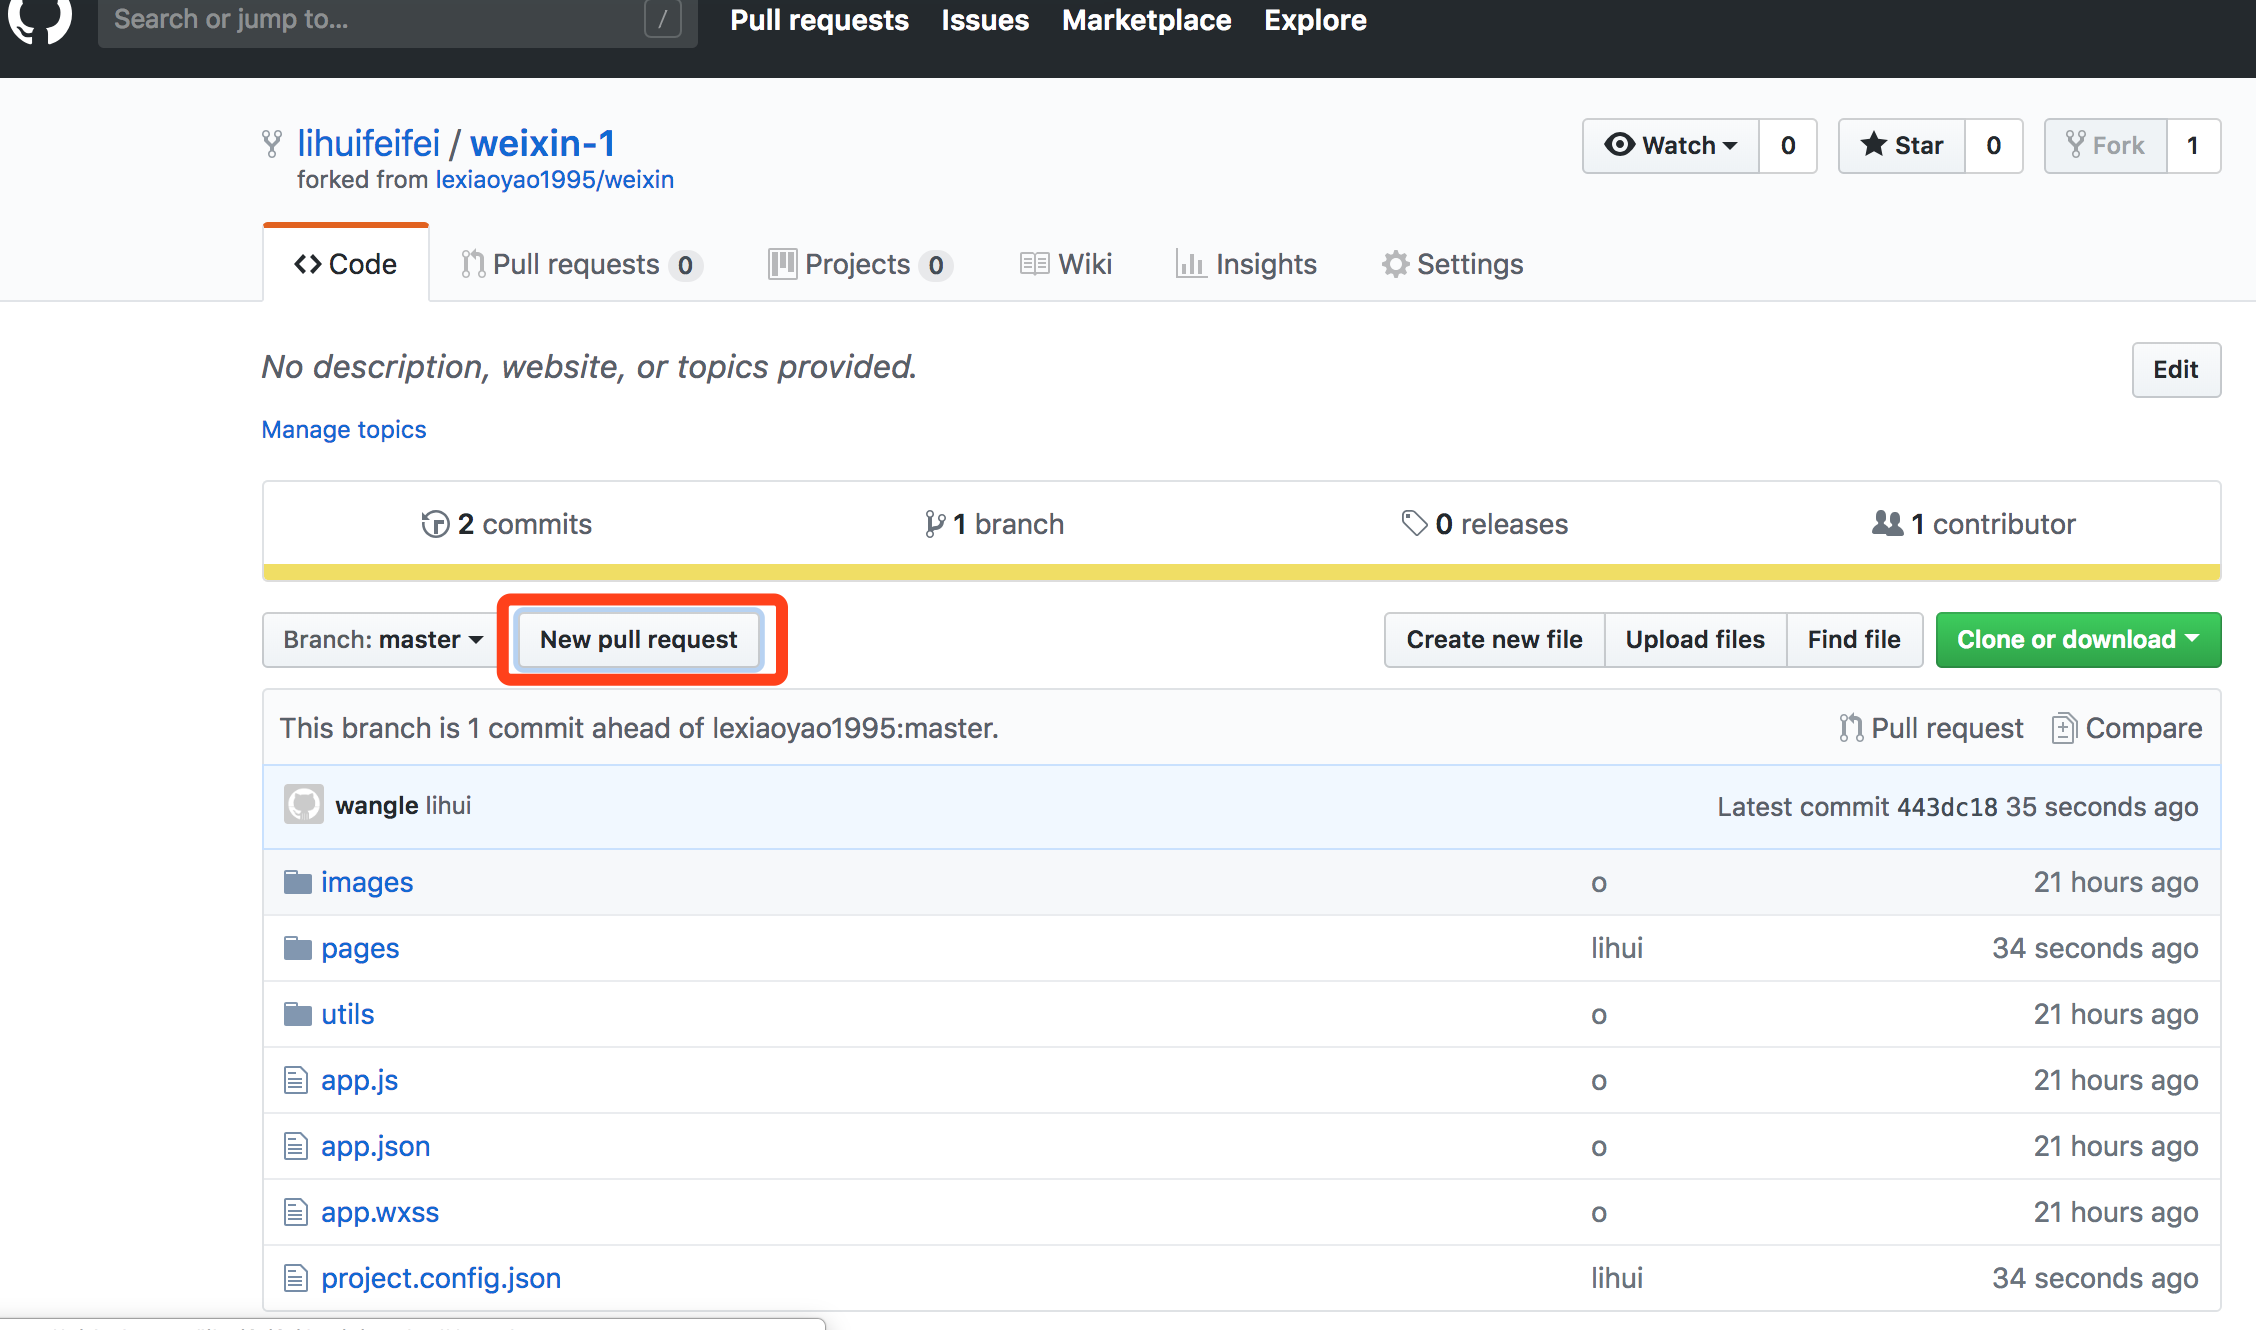
Task: Open Explore in top navigation
Action: (x=1315, y=20)
